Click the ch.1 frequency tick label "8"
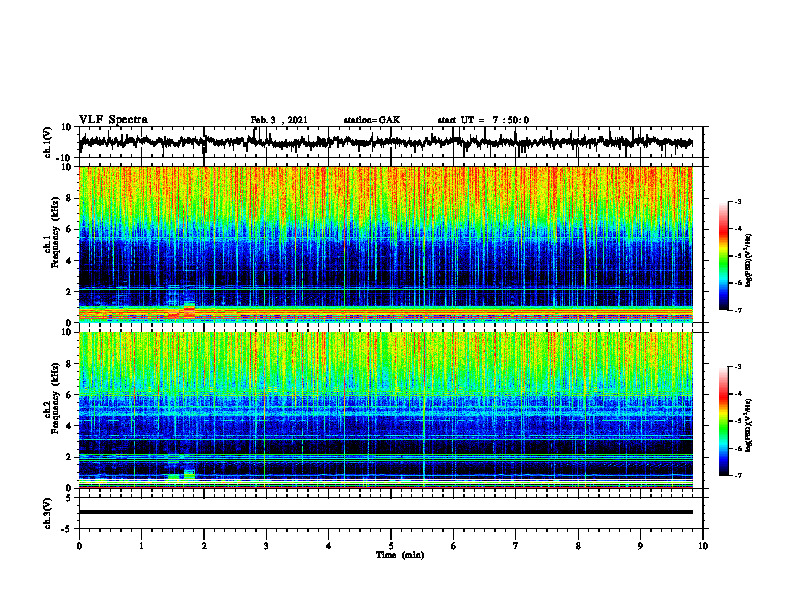This screenshot has height=612, width=792. [69, 198]
